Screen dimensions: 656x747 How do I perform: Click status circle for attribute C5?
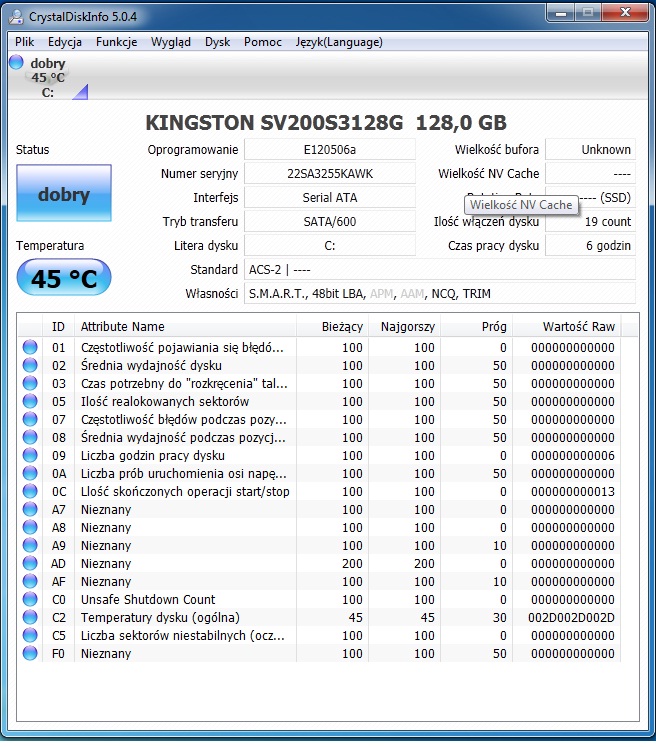(x=30, y=636)
